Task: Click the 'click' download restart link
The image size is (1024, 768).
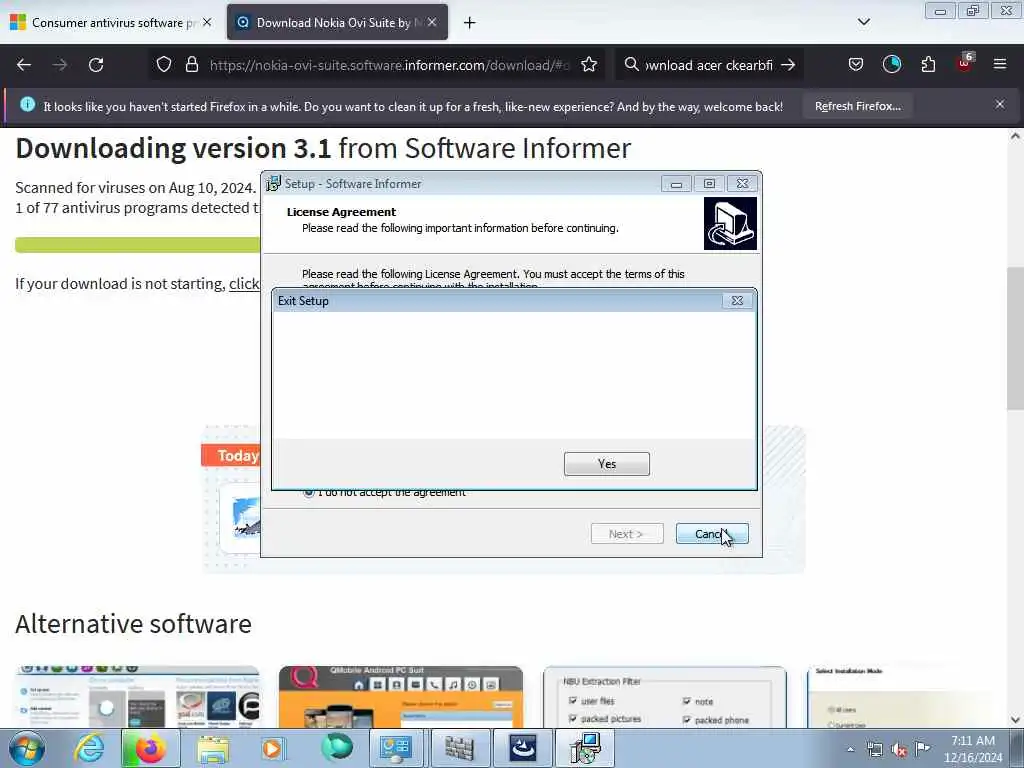Action: point(244,283)
